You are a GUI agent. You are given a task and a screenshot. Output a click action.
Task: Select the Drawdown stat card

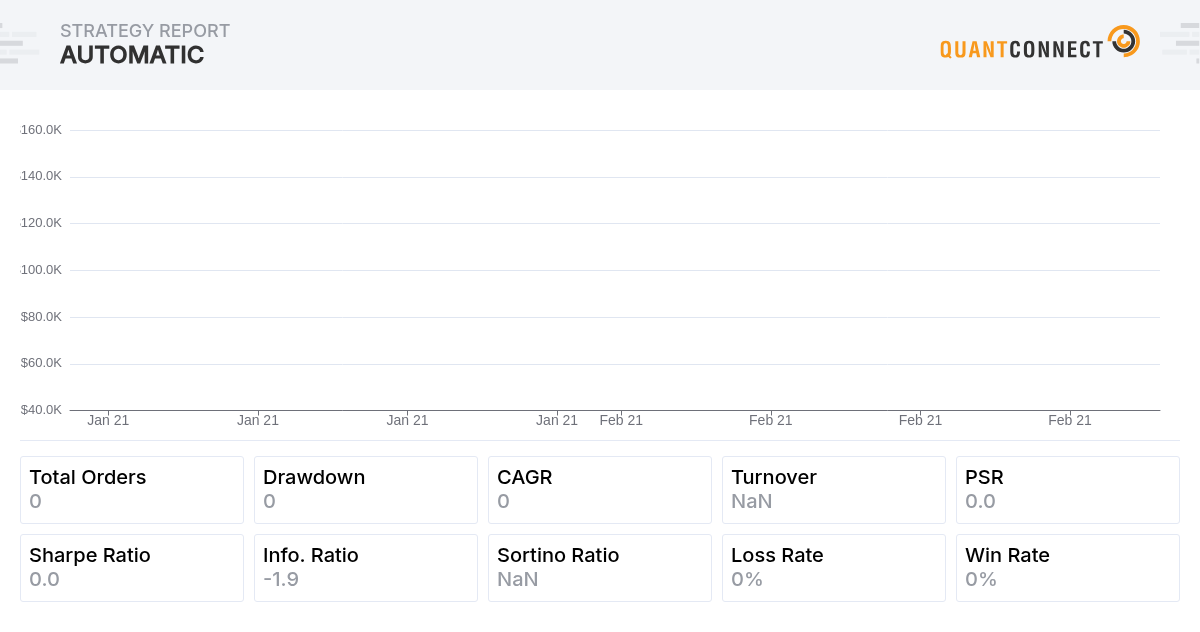click(366, 490)
